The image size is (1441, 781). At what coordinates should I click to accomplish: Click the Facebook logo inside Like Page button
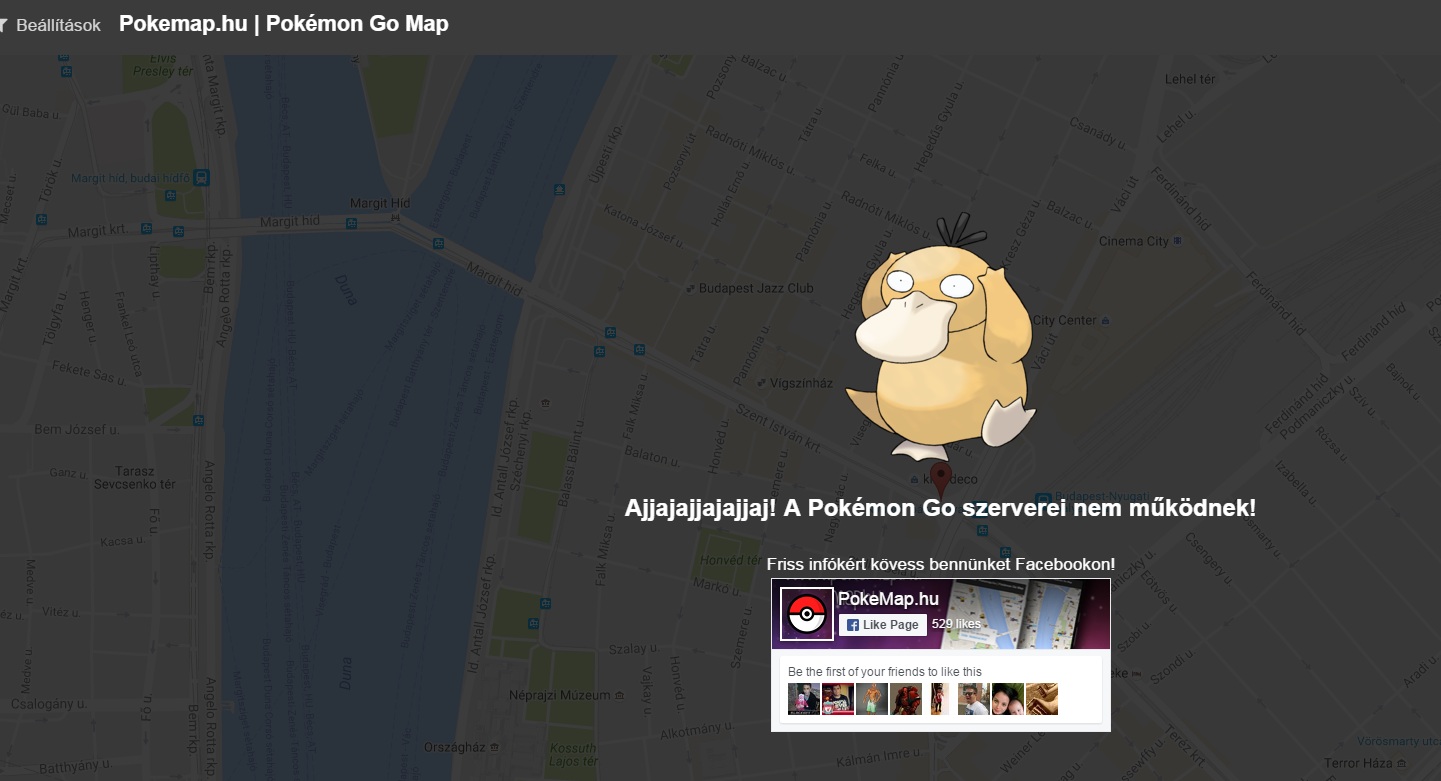tap(853, 625)
